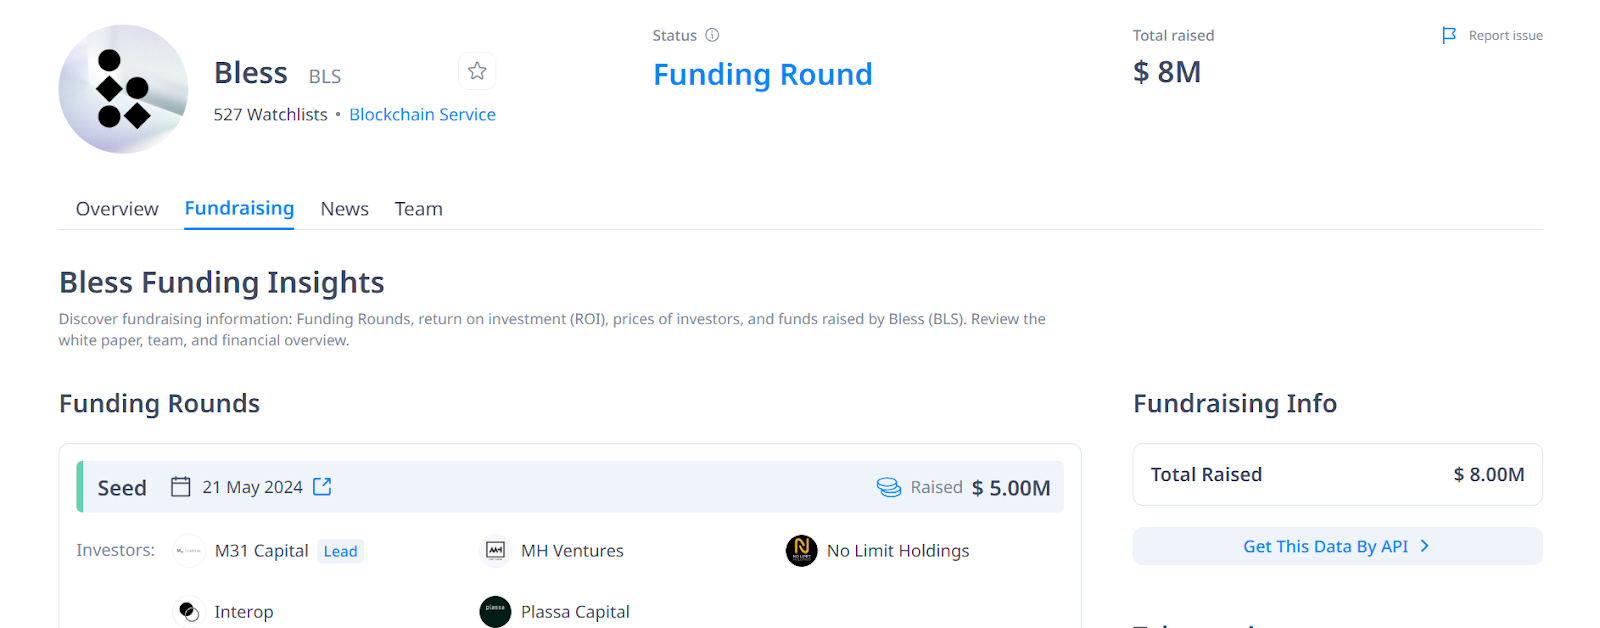Click the No Limit Holdings logo

click(801, 551)
